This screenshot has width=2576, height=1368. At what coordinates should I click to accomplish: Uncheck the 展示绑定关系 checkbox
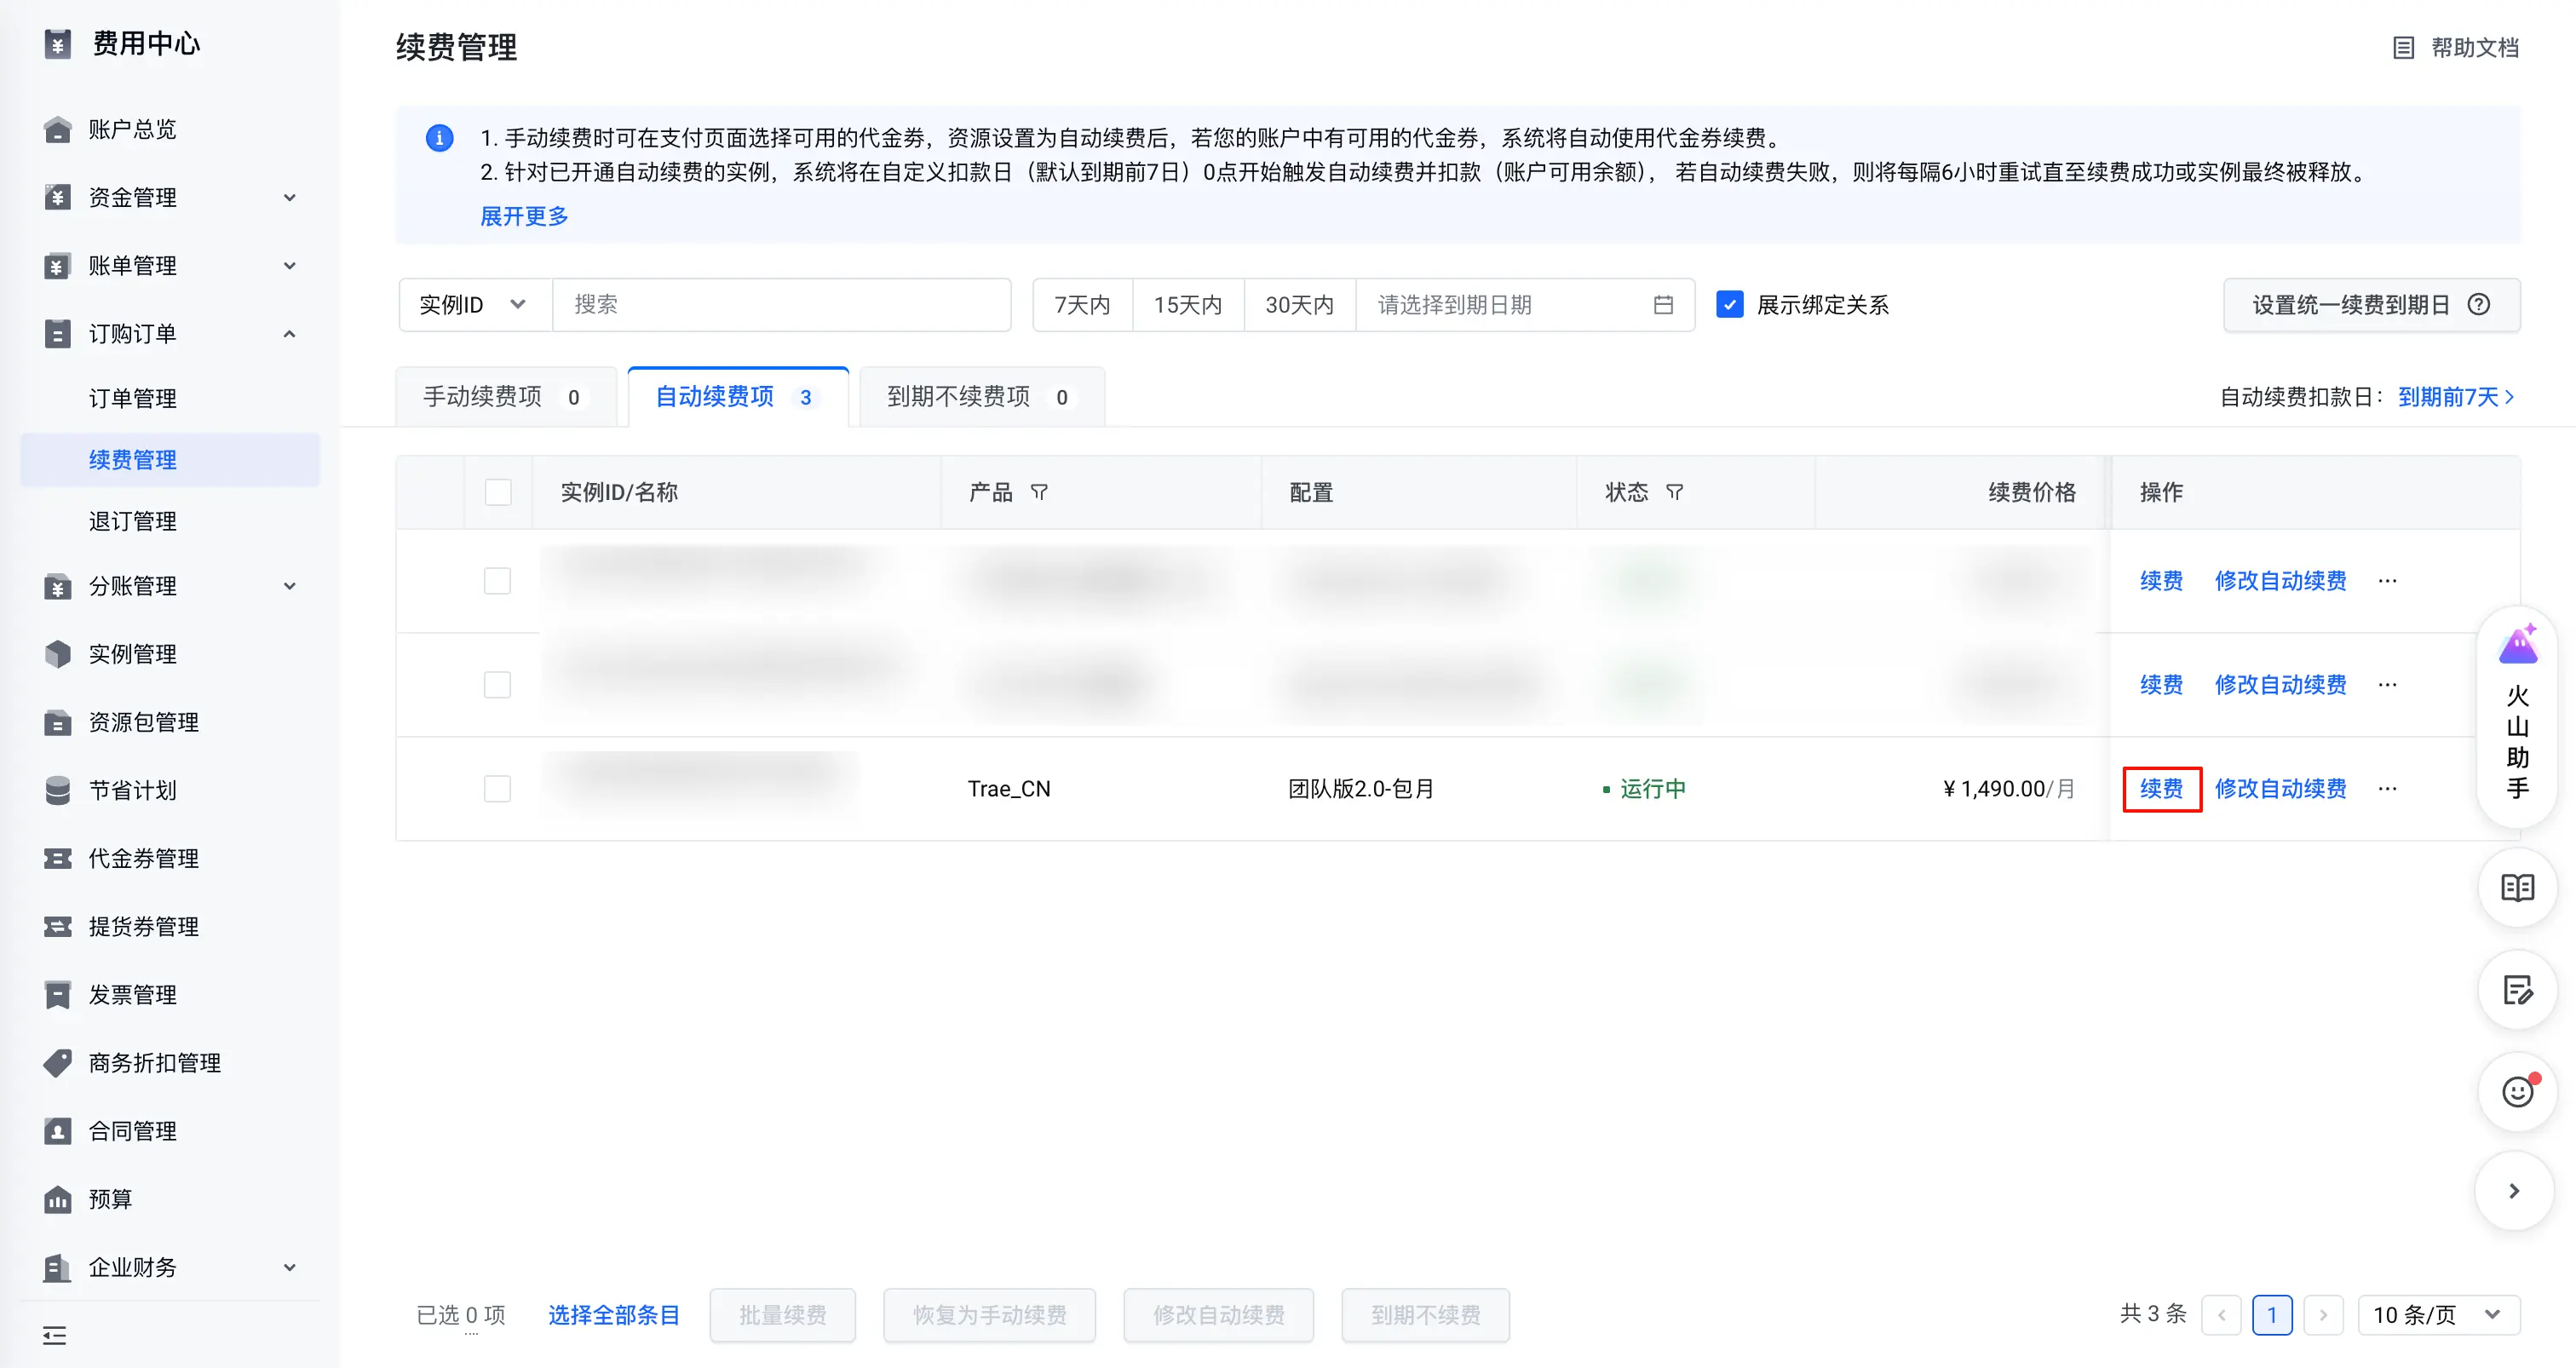point(1730,304)
